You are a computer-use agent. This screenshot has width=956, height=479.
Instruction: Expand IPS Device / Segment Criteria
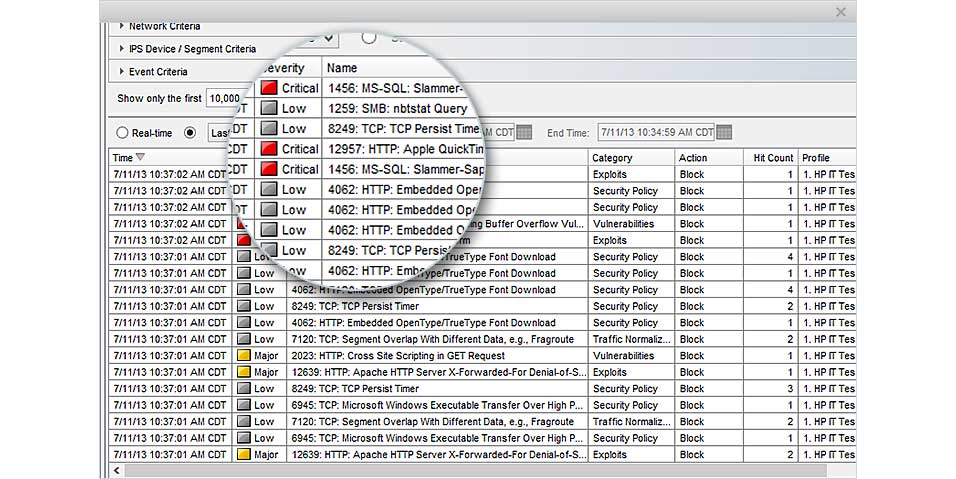point(122,49)
